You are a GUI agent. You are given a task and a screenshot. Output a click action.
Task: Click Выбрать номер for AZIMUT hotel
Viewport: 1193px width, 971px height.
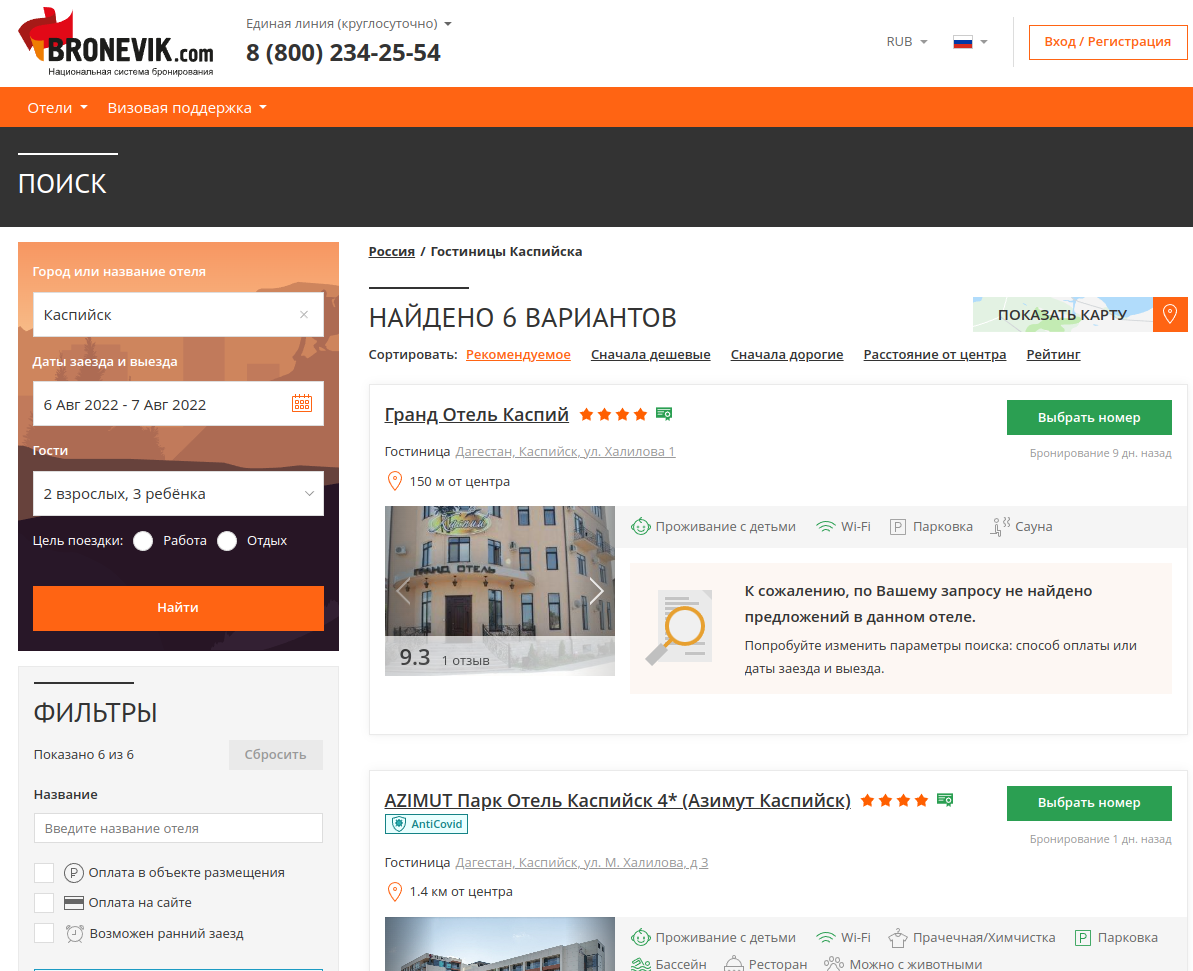tap(1089, 803)
